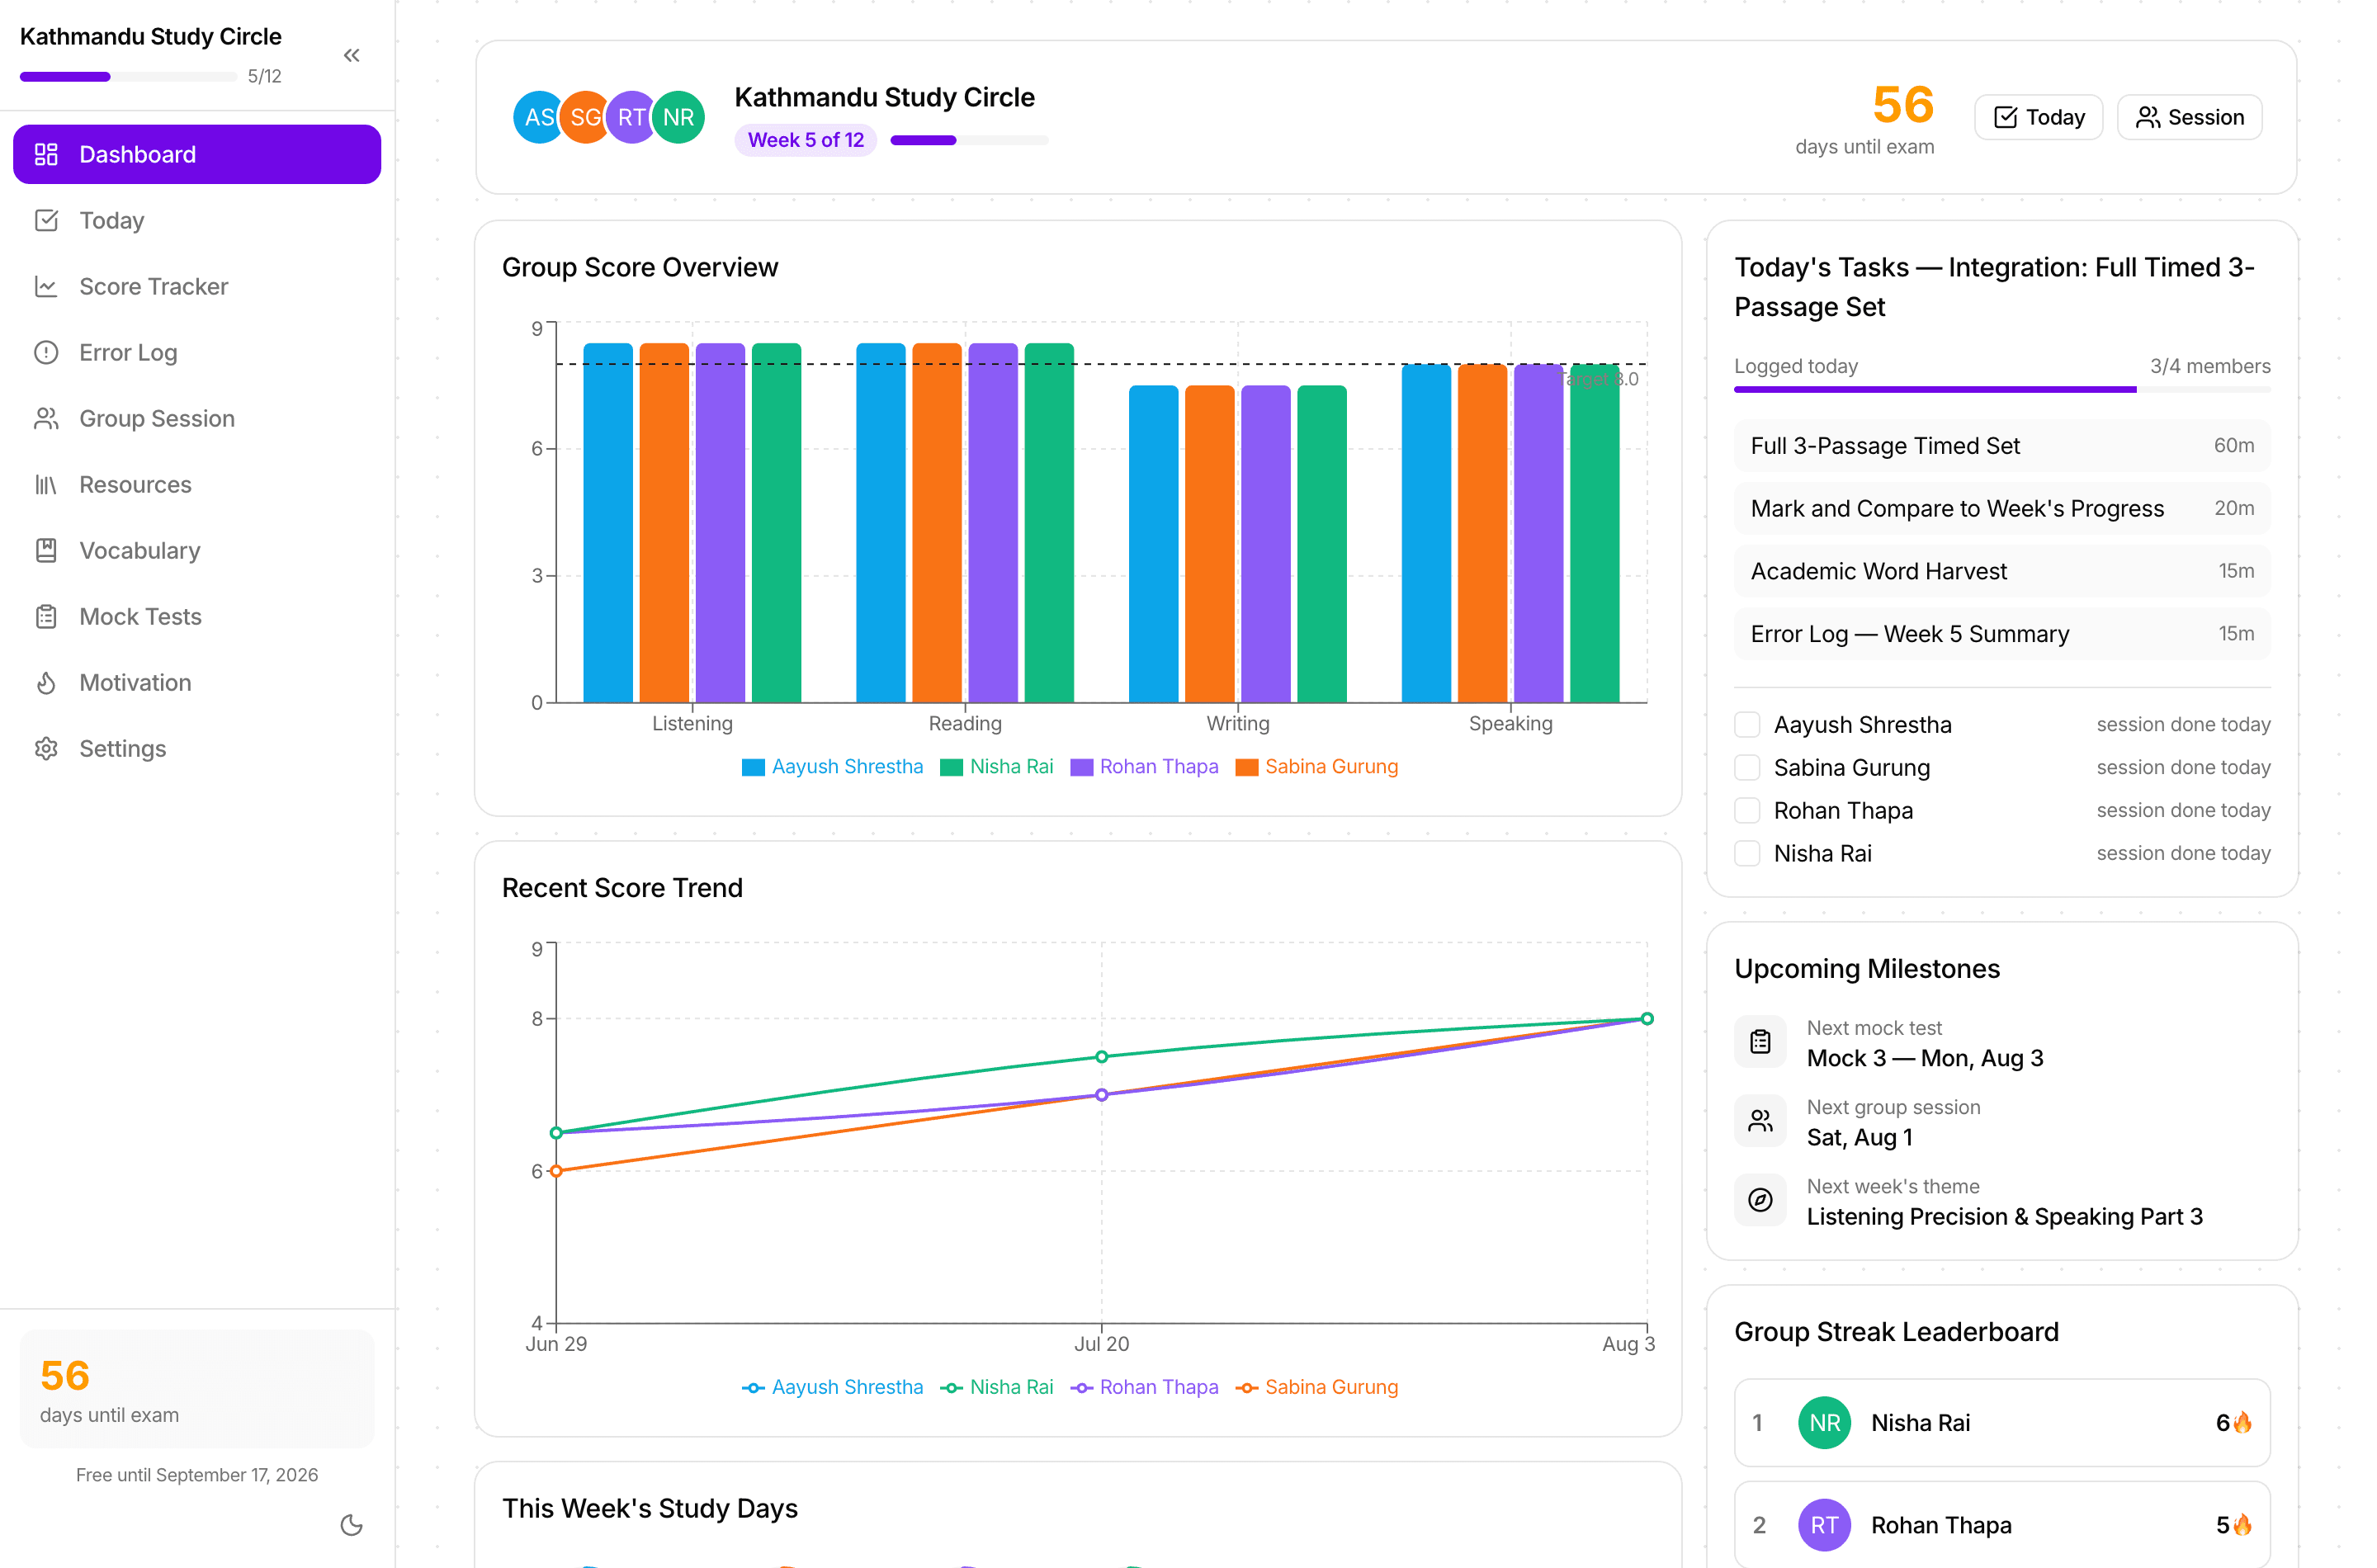The height and width of the screenshot is (1568, 2377).
Task: Open the Error Log section
Action: tap(197, 352)
